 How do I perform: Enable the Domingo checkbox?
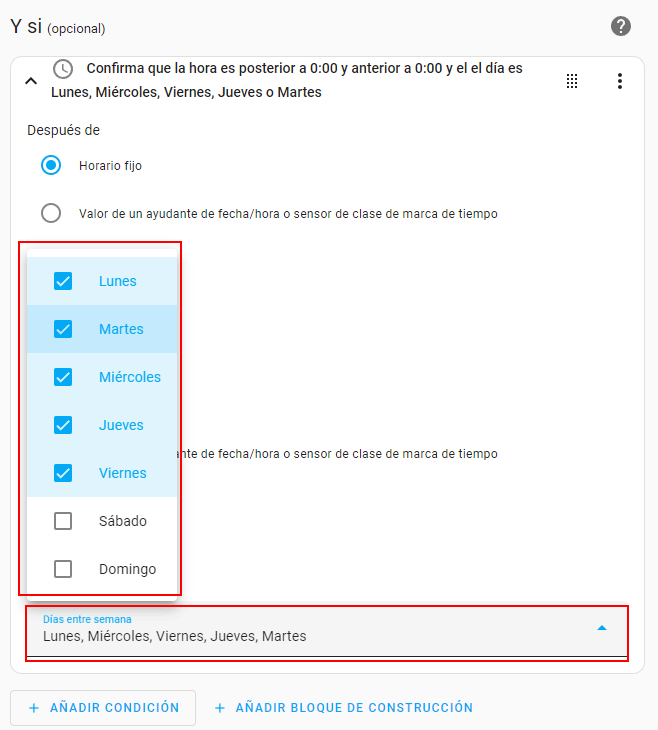(x=63, y=569)
